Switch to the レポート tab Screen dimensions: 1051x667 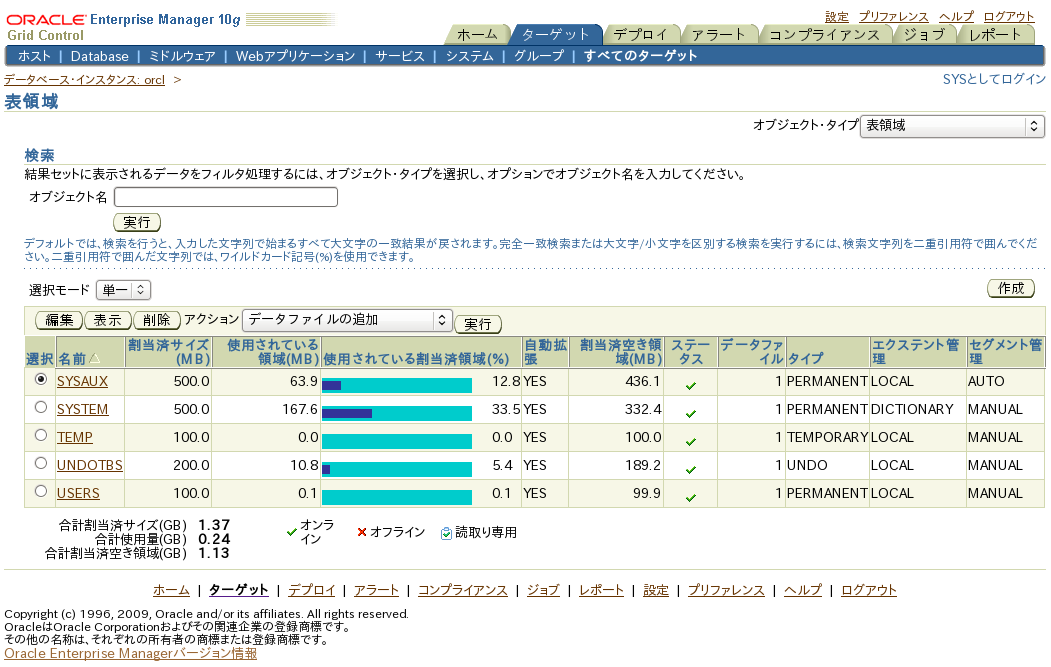995,34
